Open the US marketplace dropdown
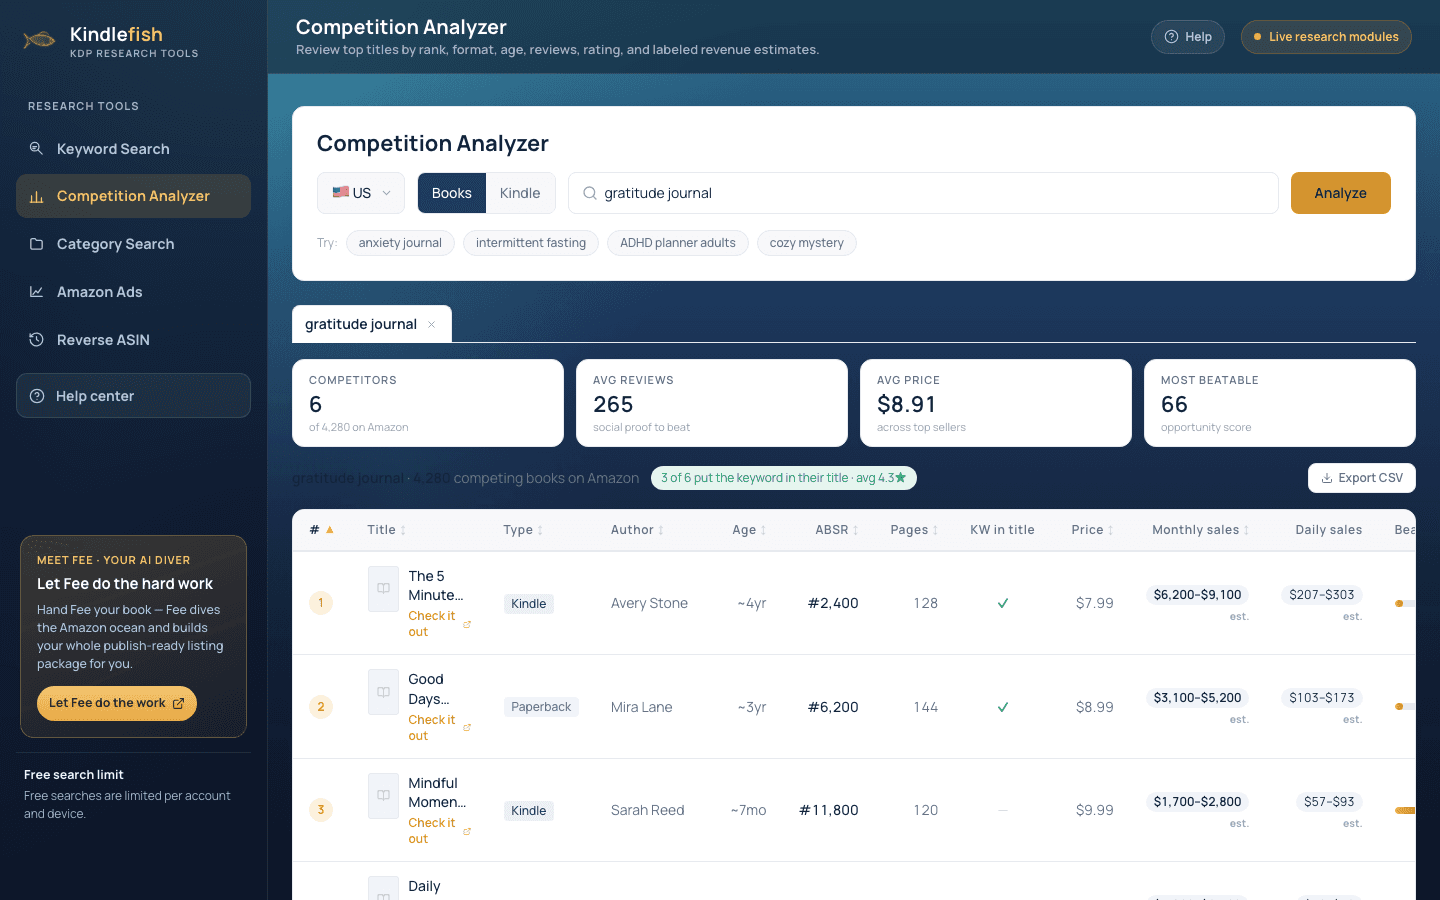 point(361,193)
